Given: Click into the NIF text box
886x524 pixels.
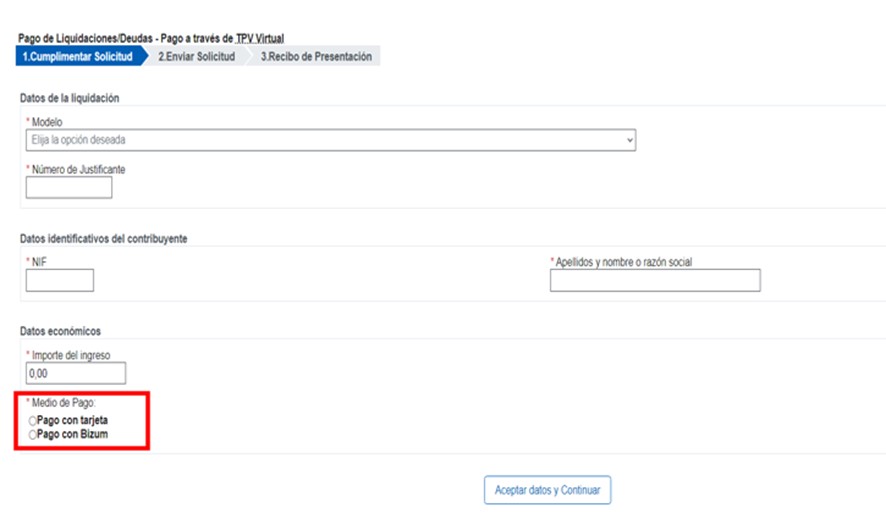Looking at the screenshot, I should pos(60,281).
